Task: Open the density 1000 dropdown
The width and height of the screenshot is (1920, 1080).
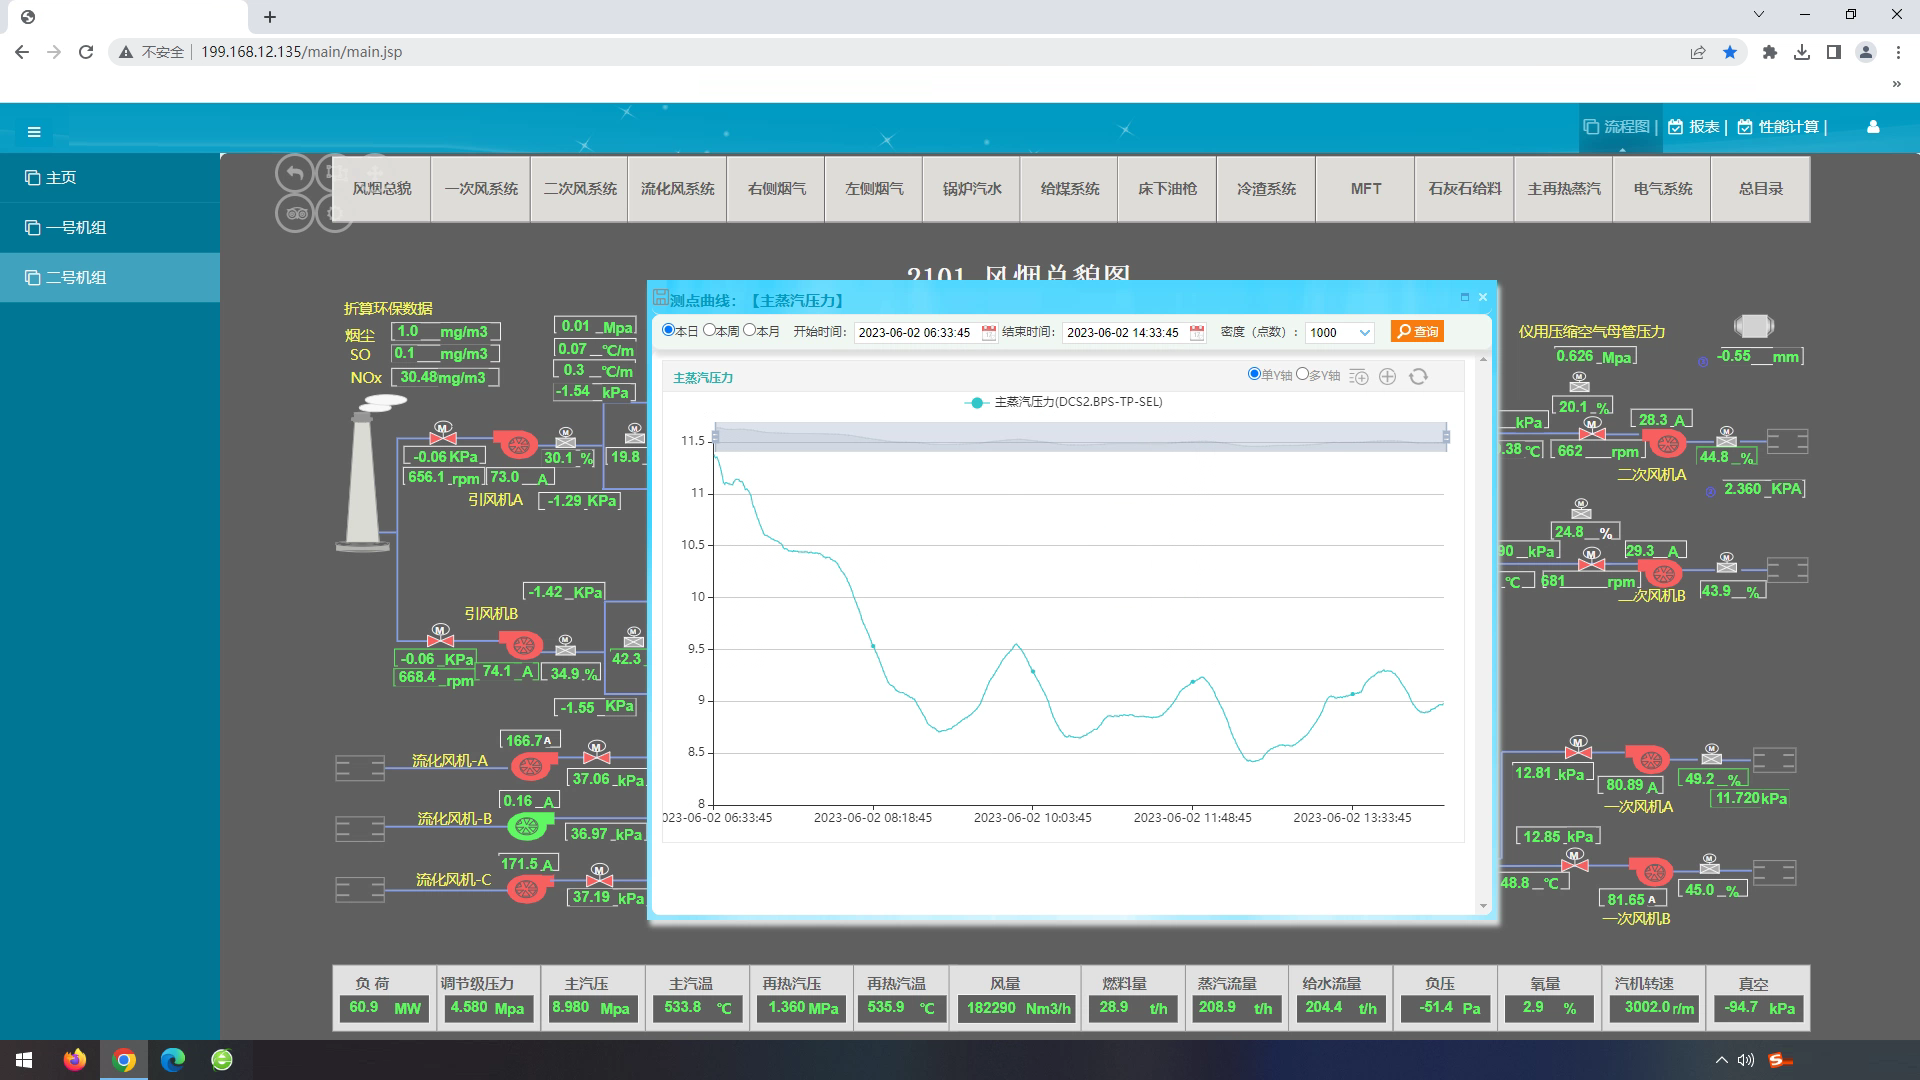Action: [1339, 332]
